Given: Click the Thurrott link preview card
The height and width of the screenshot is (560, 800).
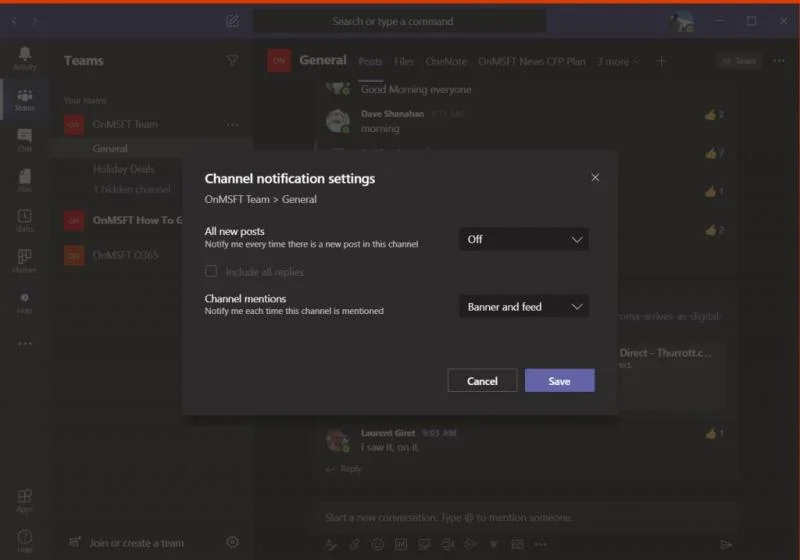Looking at the screenshot, I should coord(670,377).
